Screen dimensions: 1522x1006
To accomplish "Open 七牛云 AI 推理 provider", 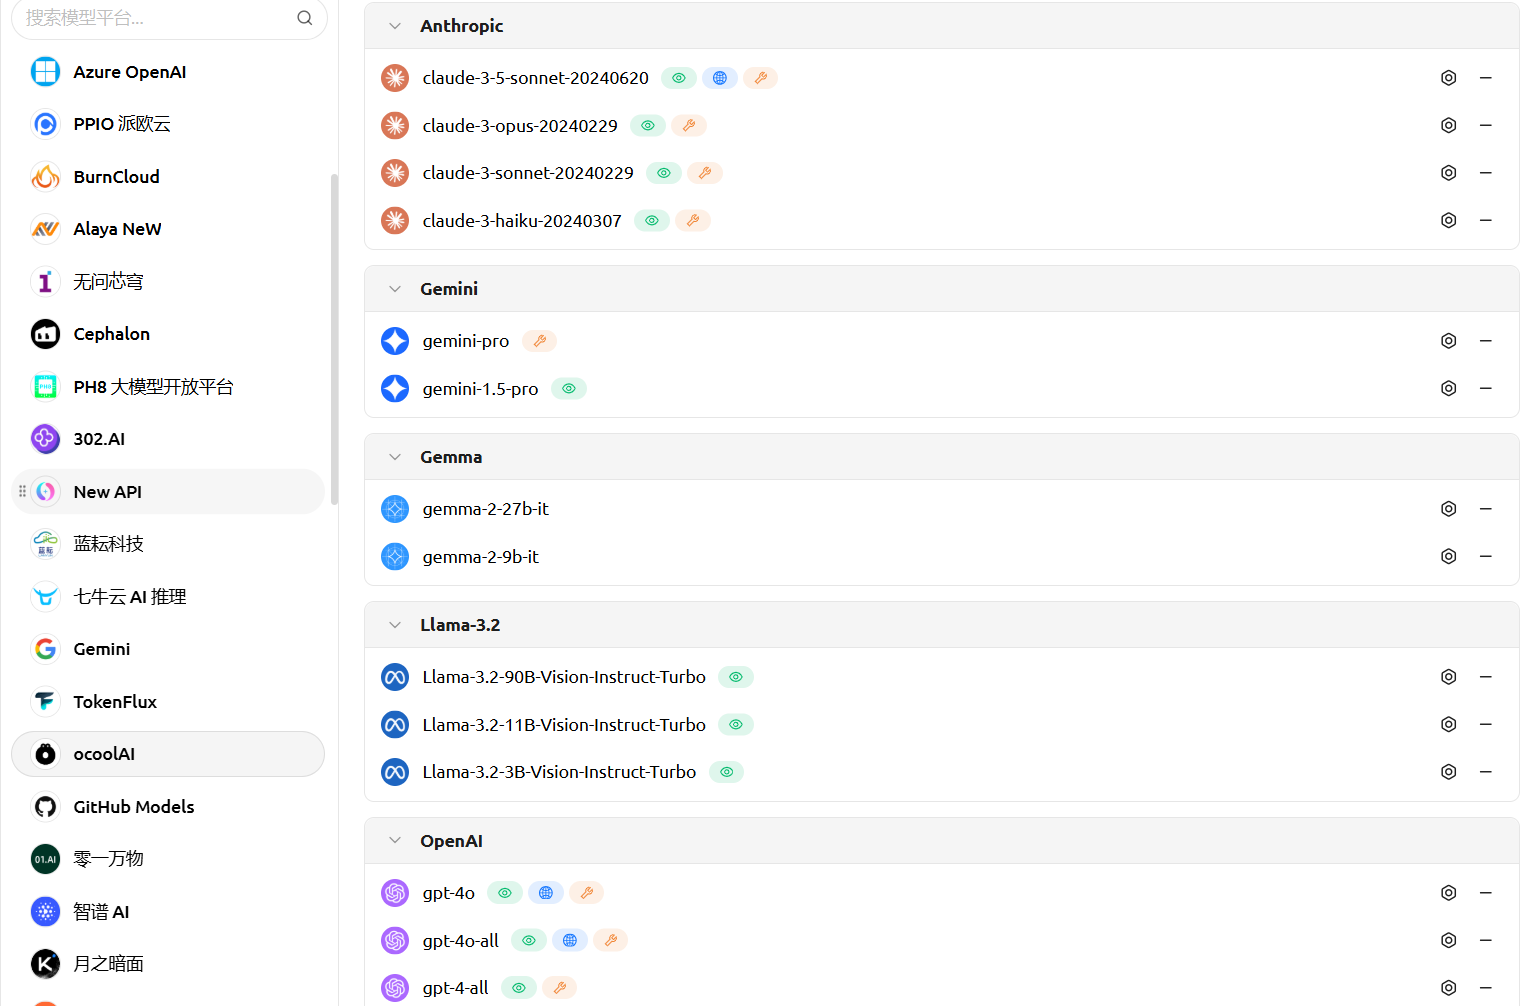I will [x=168, y=597].
